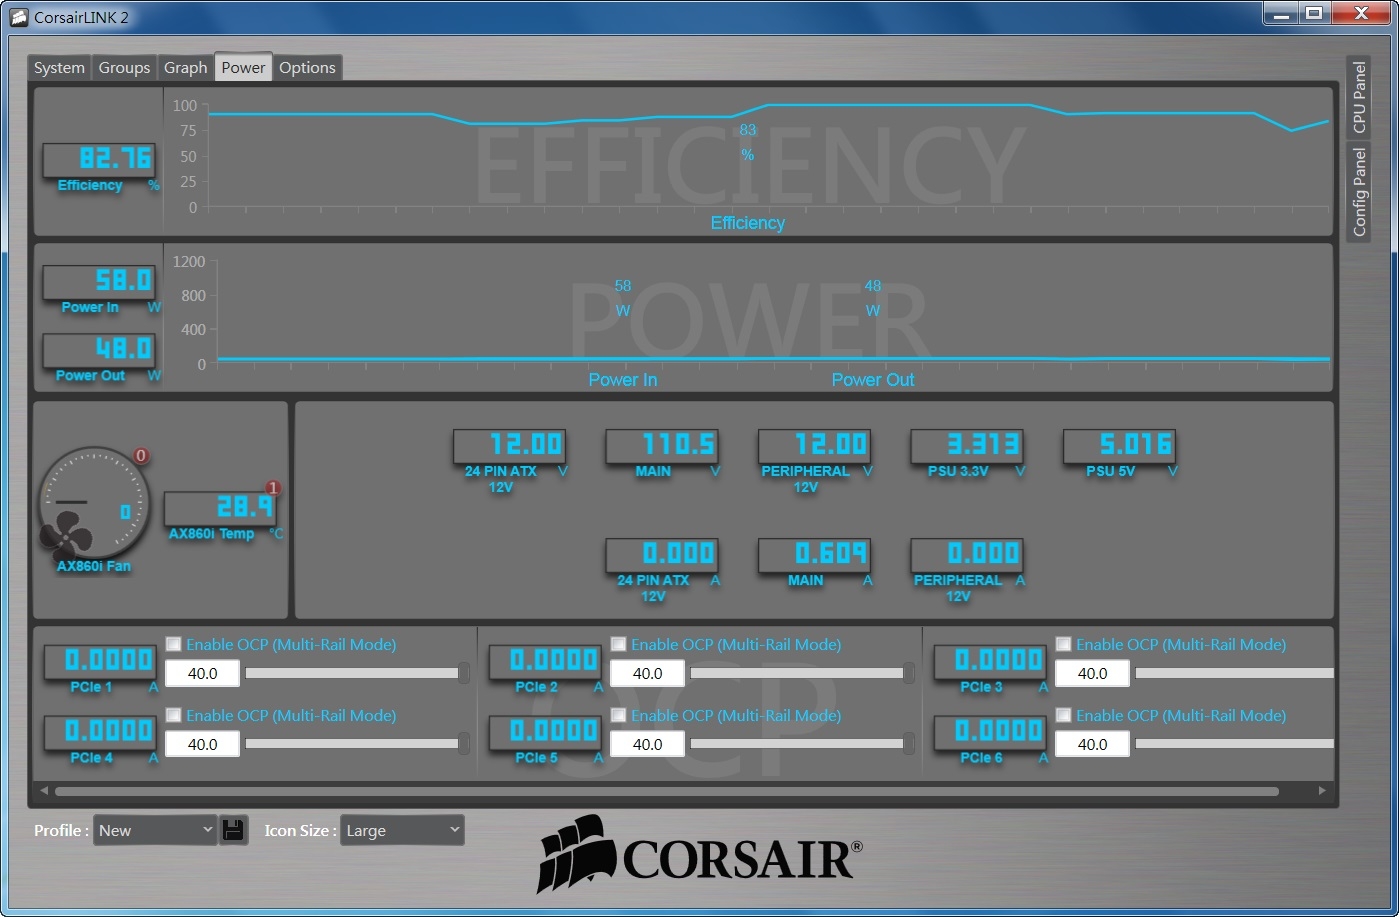Enable OCP for PCIe 4
This screenshot has width=1399, height=917.
[173, 715]
